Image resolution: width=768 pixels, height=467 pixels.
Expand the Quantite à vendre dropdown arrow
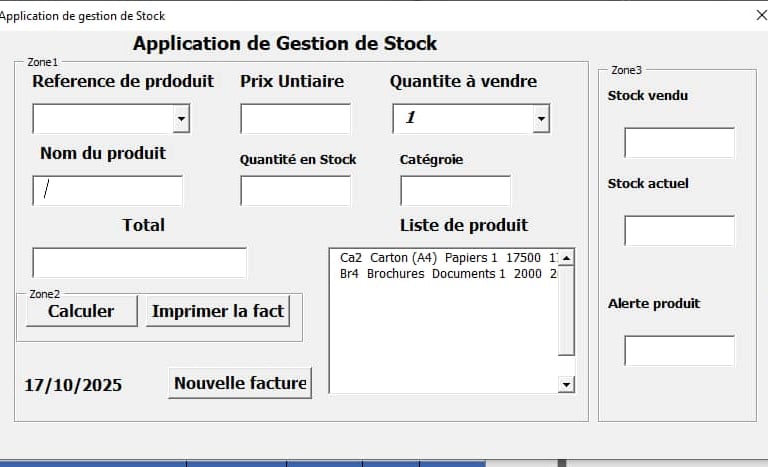pyautogui.click(x=541, y=119)
